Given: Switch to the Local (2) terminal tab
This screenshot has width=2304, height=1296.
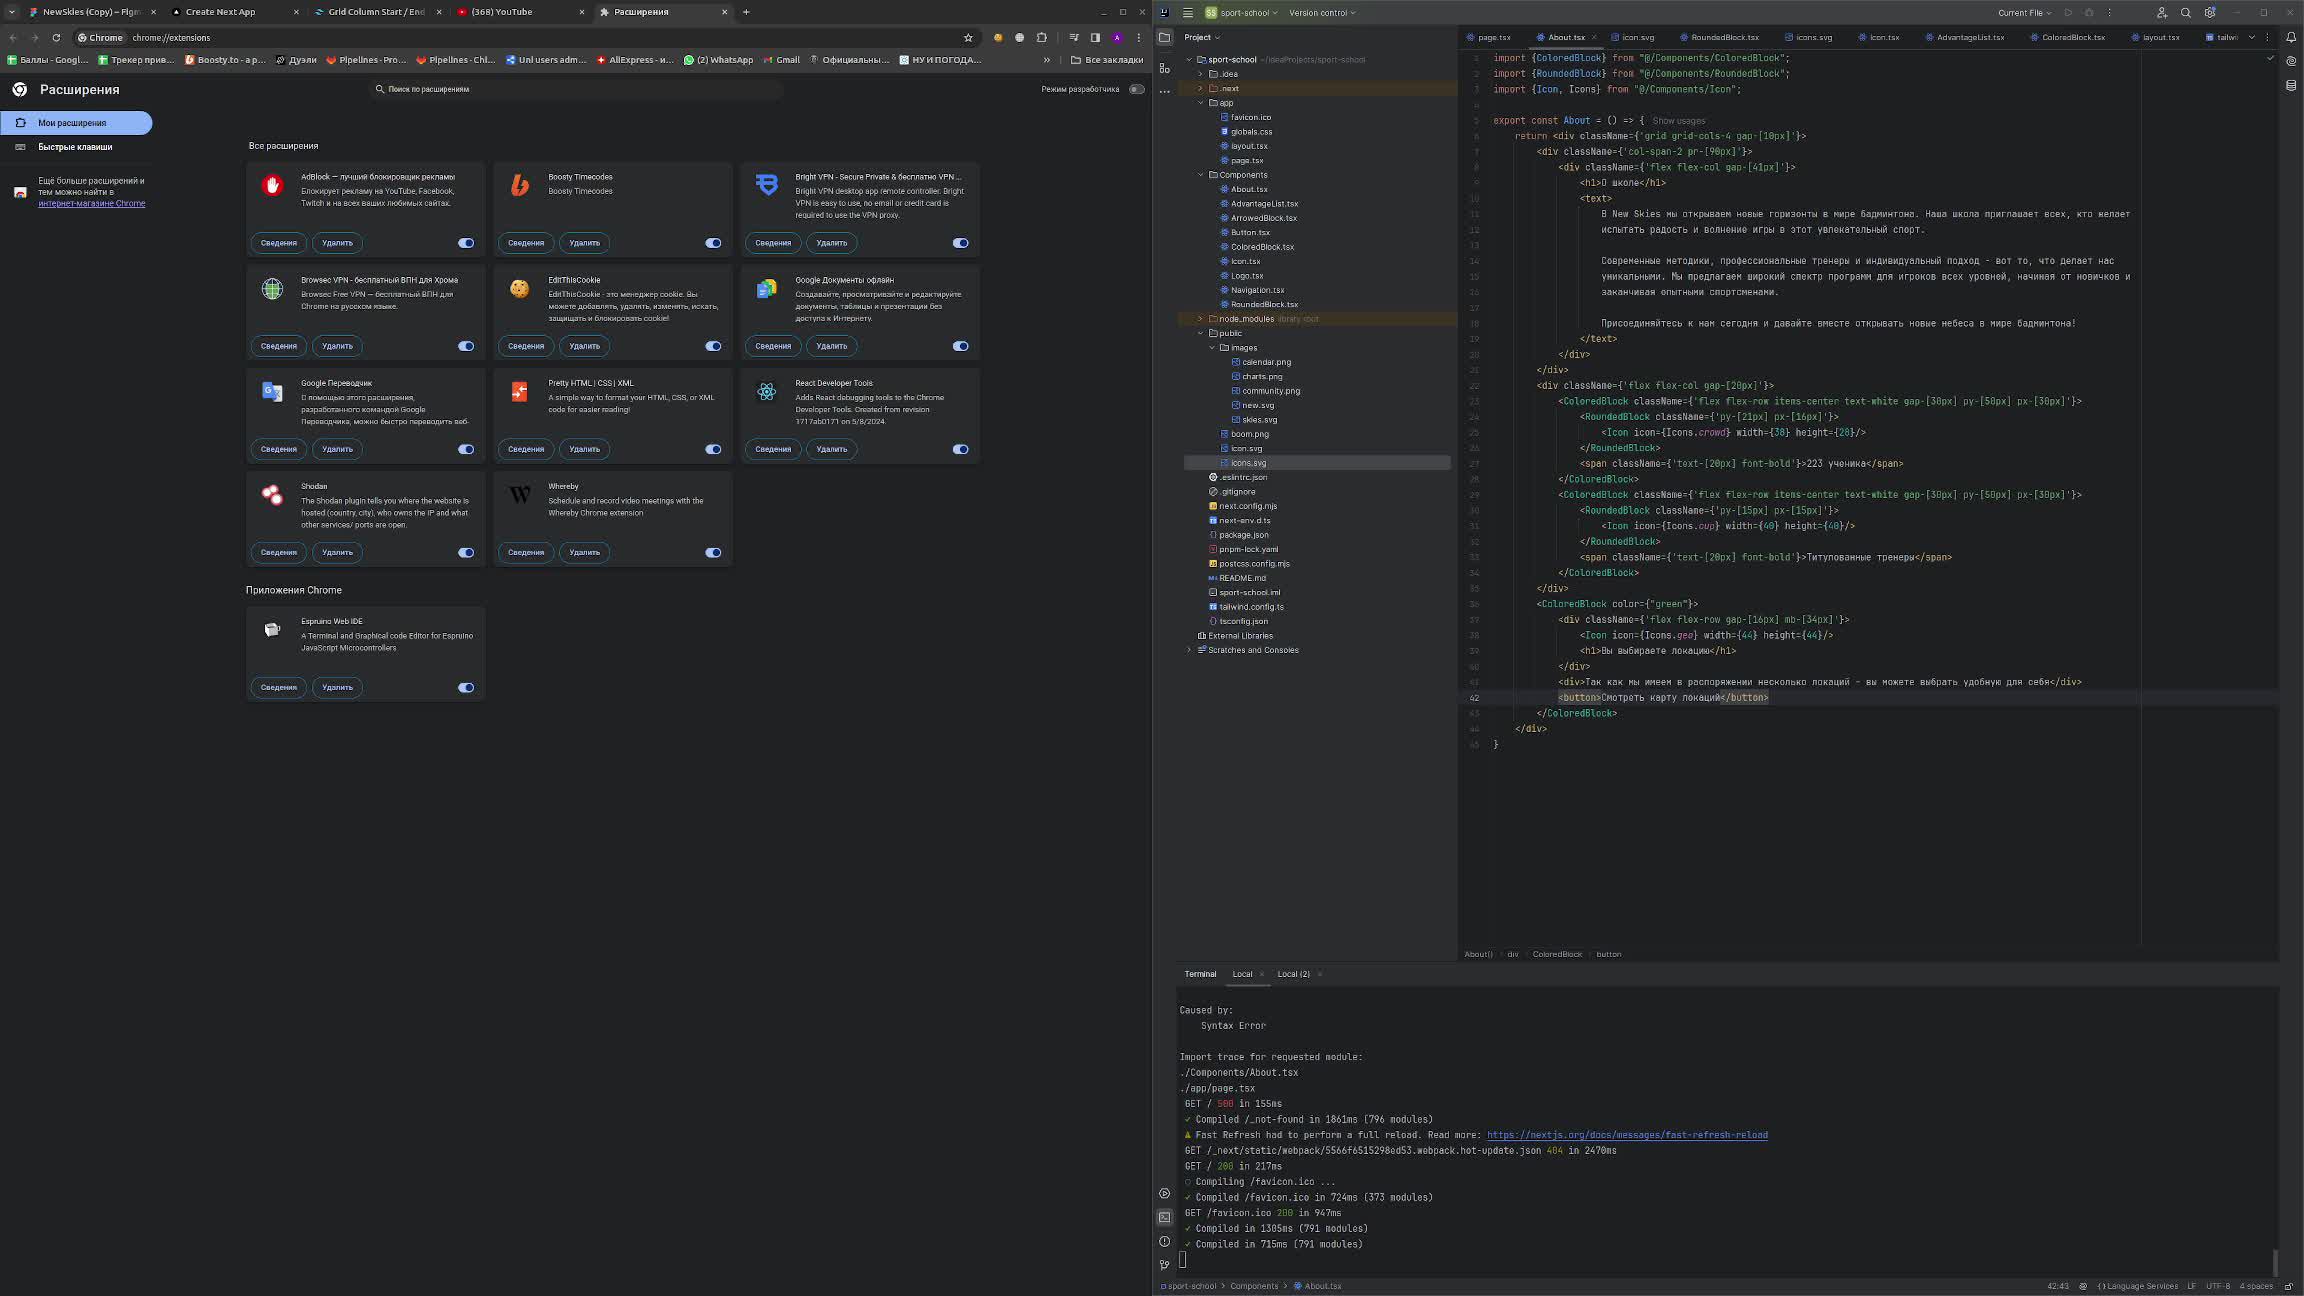Looking at the screenshot, I should 1293,974.
